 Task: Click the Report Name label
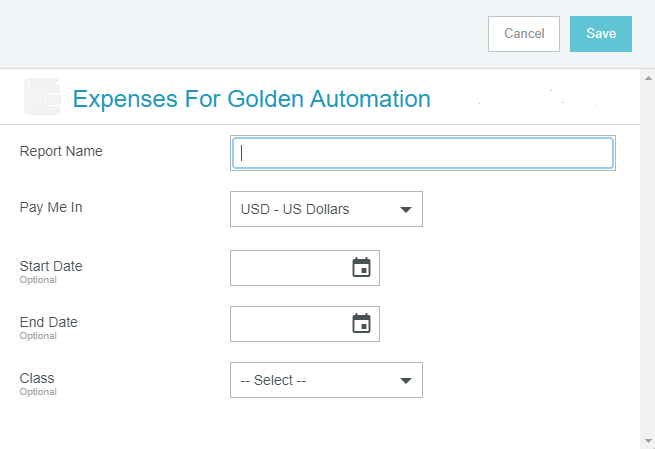pyautogui.click(x=61, y=151)
